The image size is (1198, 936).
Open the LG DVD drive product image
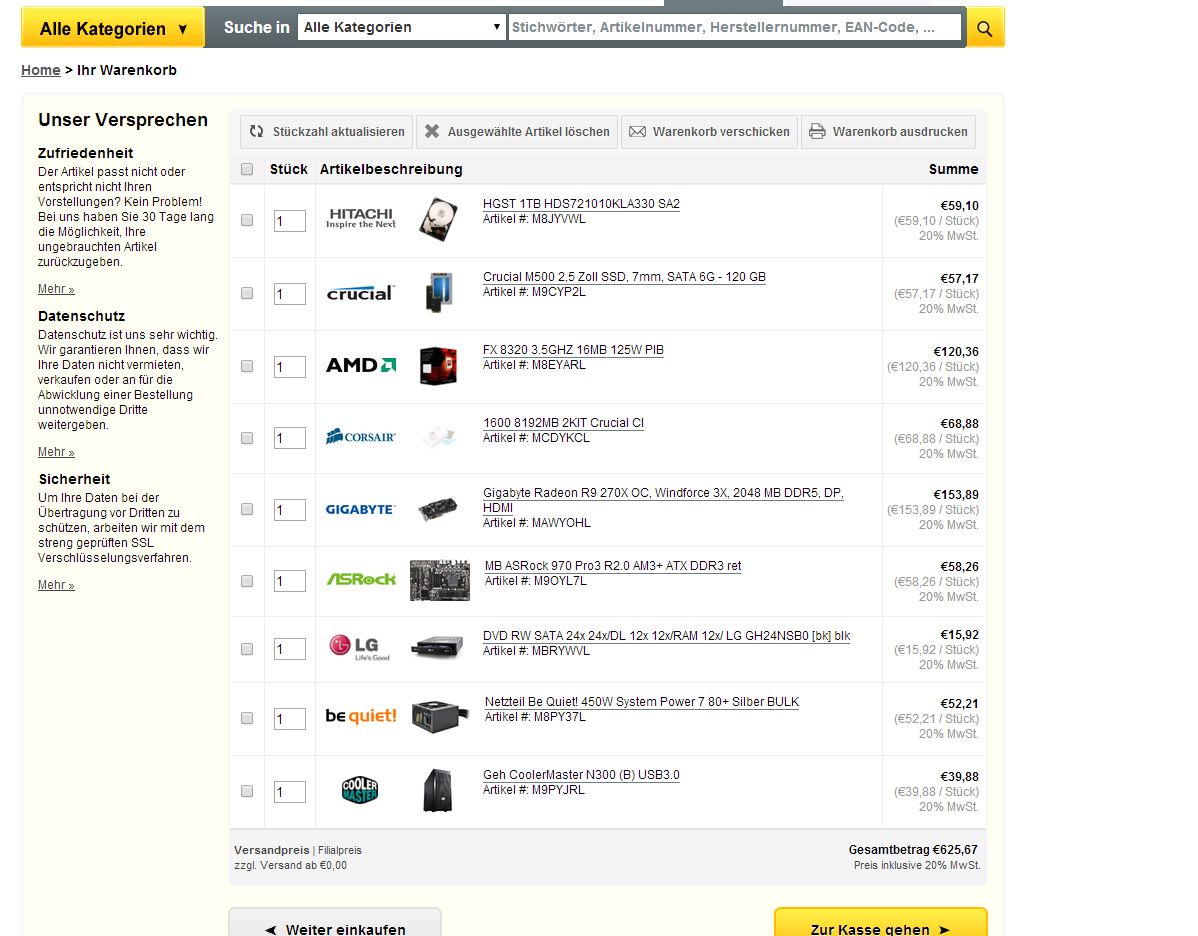coord(438,648)
